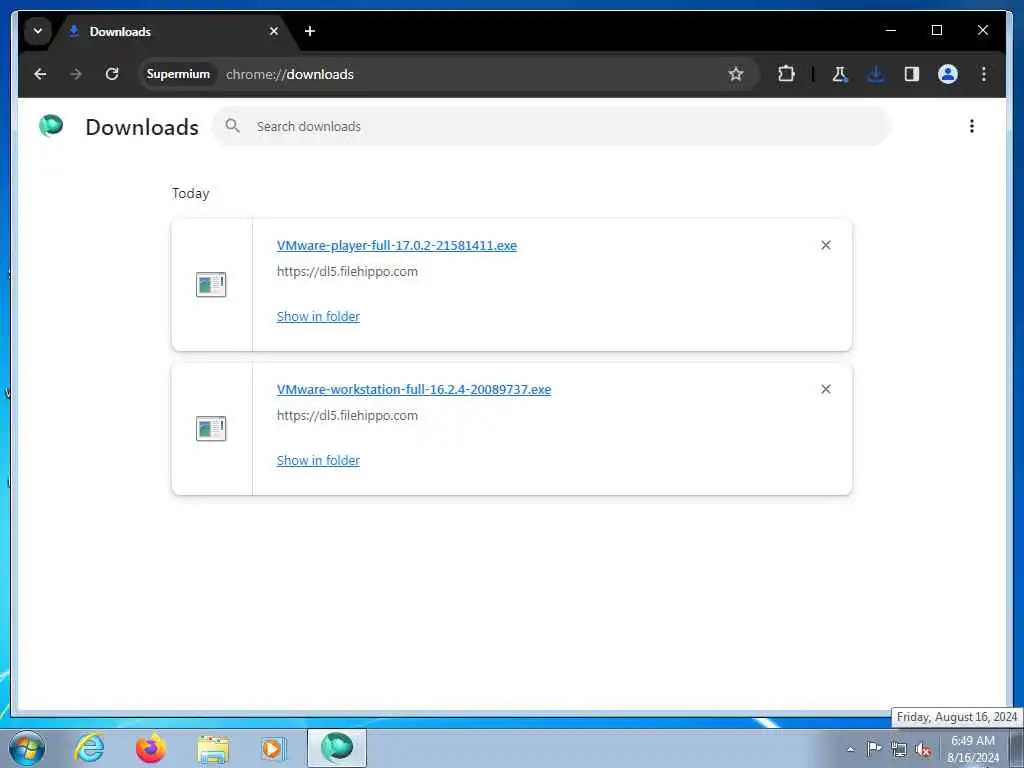Minimize the Supermium window
This screenshot has width=1024, height=768.
(x=891, y=30)
